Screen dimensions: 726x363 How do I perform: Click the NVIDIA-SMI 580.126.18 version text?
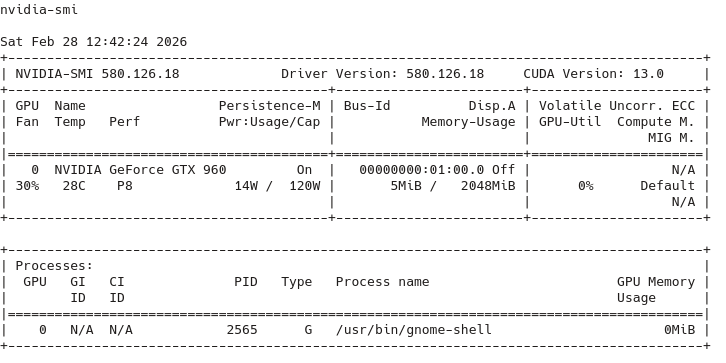click(97, 74)
